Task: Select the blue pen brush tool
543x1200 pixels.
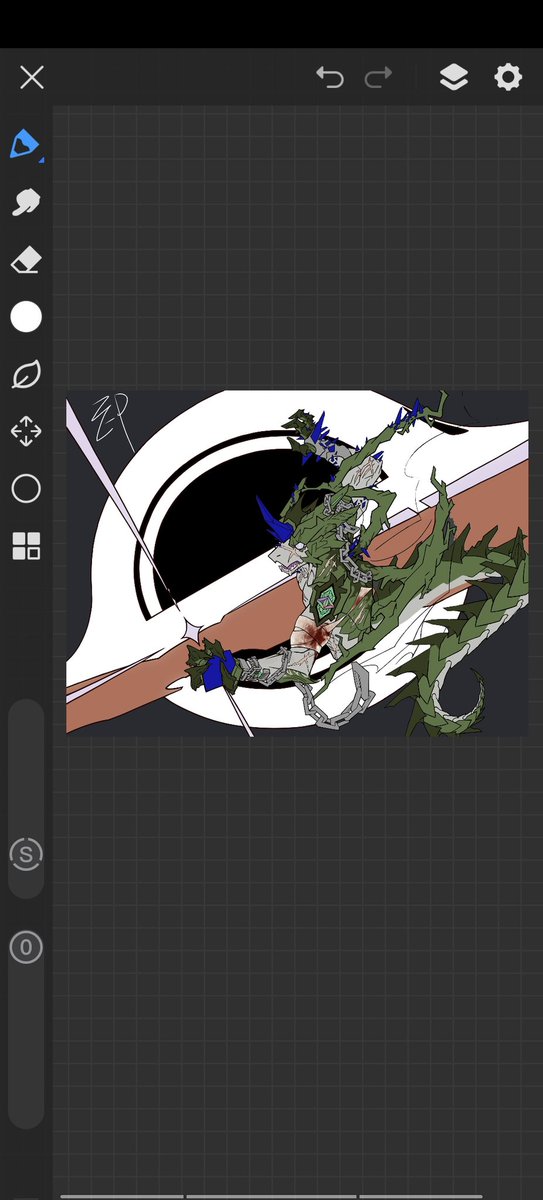Action: pyautogui.click(x=26, y=145)
